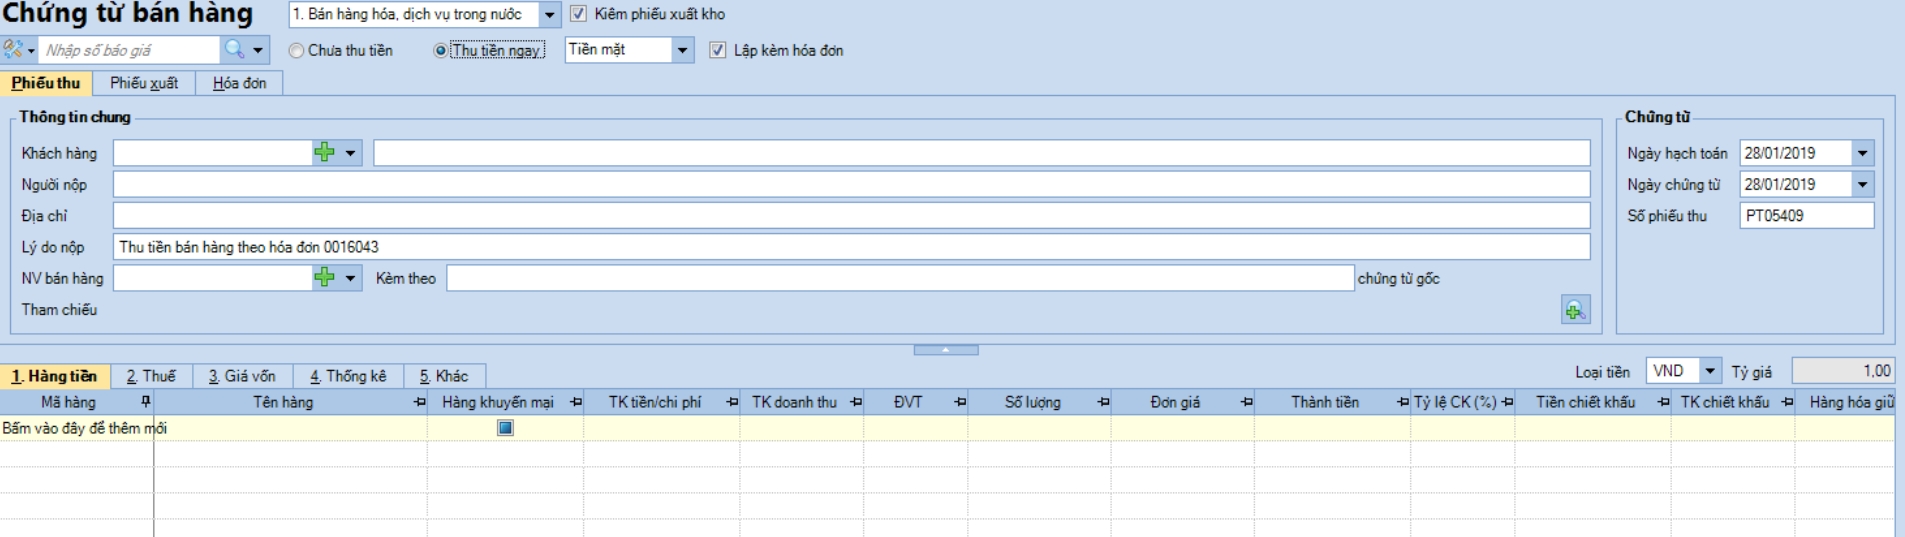This screenshot has width=1905, height=537.
Task: Click the Thành tiền column header
Action: point(1325,402)
